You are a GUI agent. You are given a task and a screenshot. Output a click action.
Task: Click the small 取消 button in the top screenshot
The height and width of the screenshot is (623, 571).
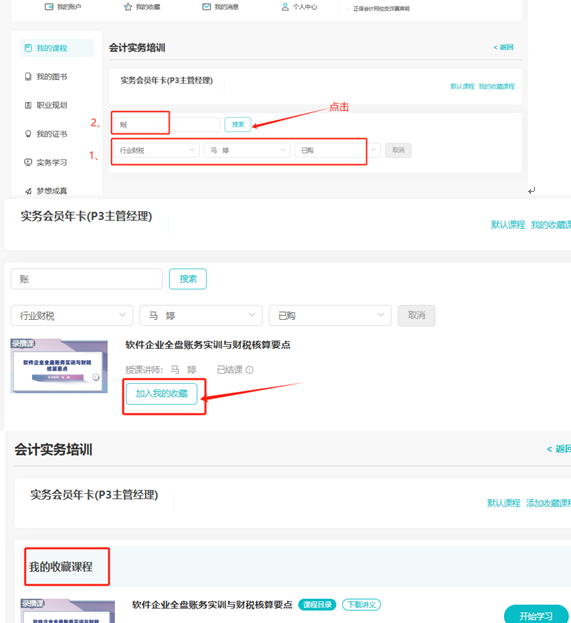pyautogui.click(x=398, y=150)
